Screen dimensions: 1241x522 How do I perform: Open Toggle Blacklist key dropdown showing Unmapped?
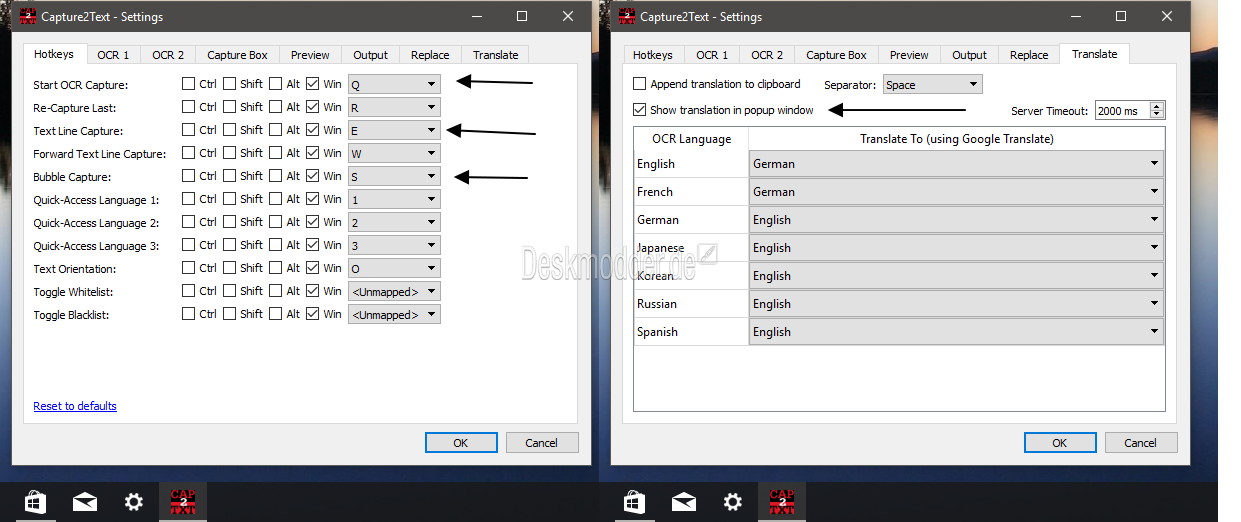(x=394, y=314)
